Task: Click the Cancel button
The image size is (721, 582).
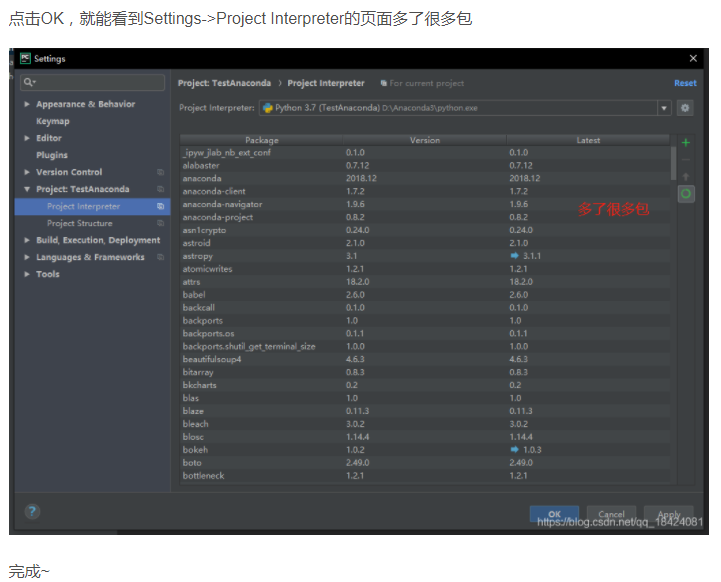Action: (612, 514)
